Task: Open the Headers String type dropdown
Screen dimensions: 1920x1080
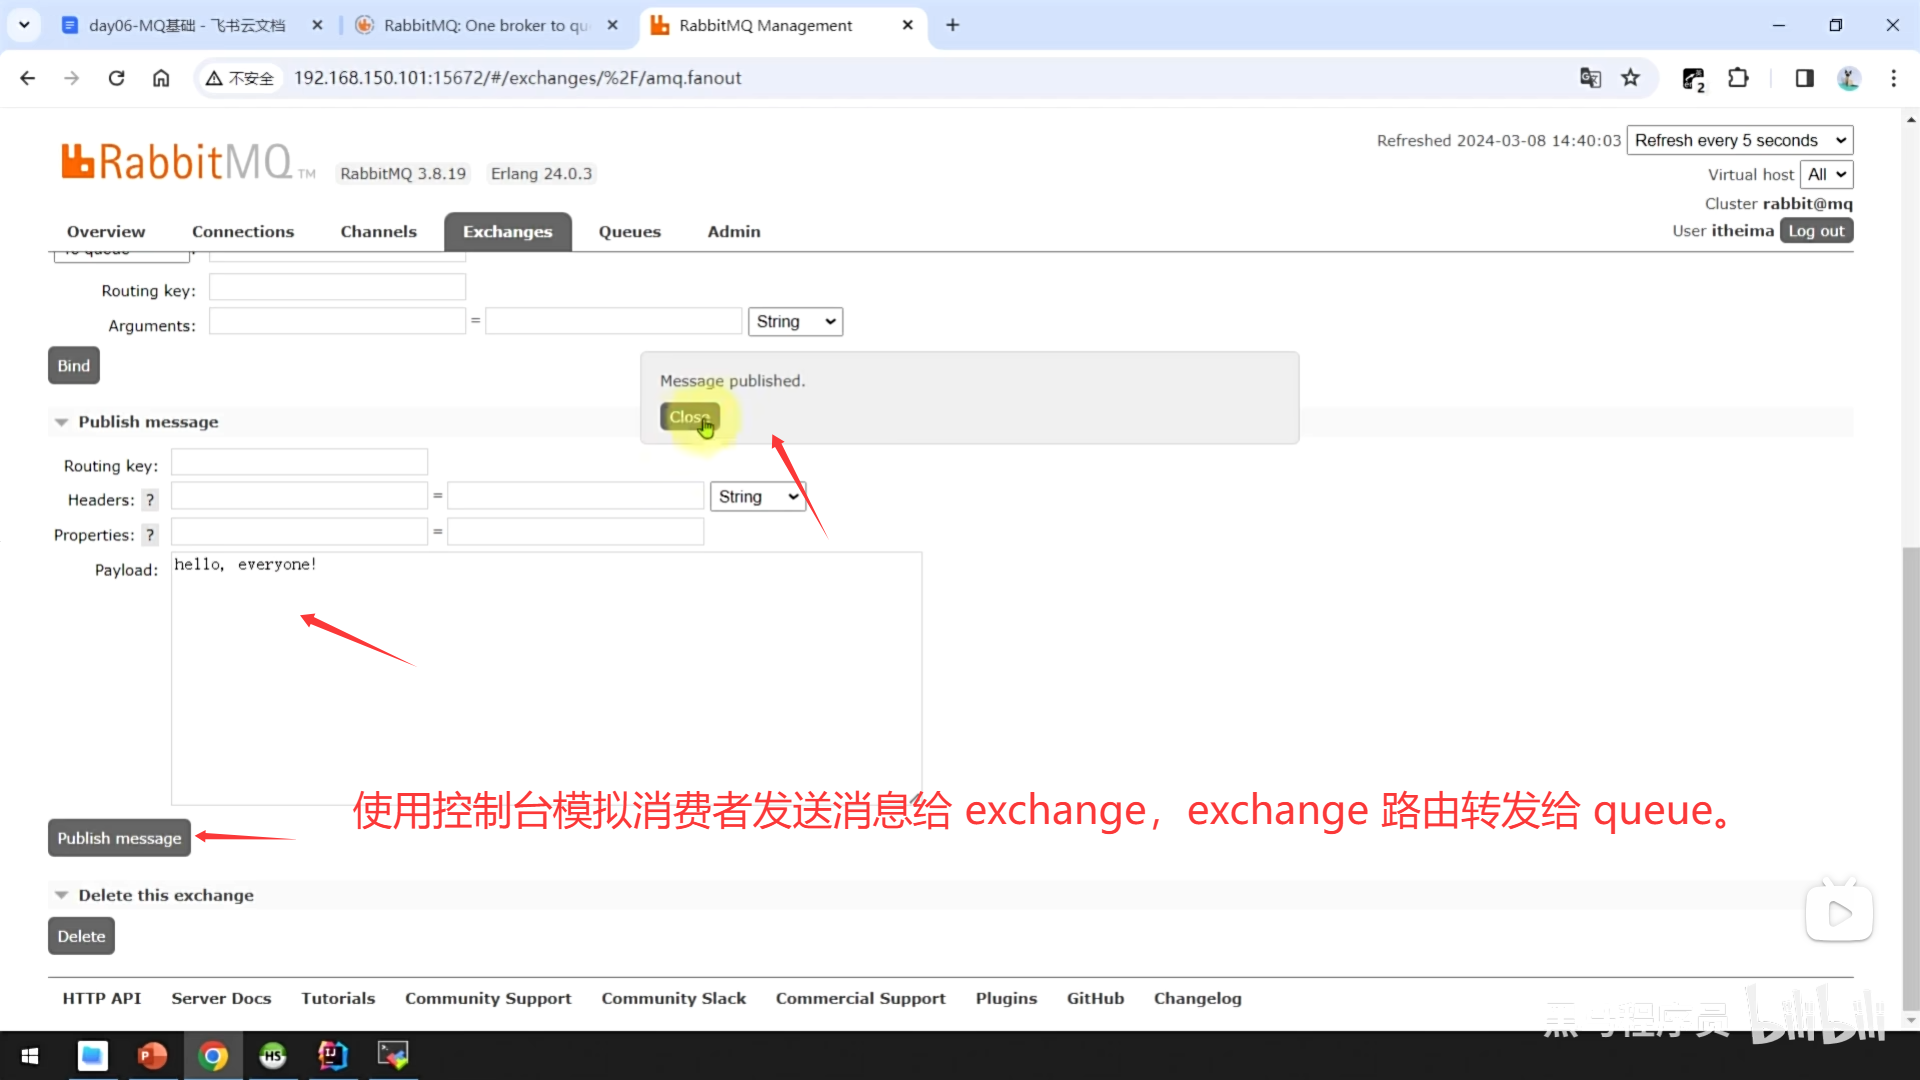Action: tap(758, 497)
